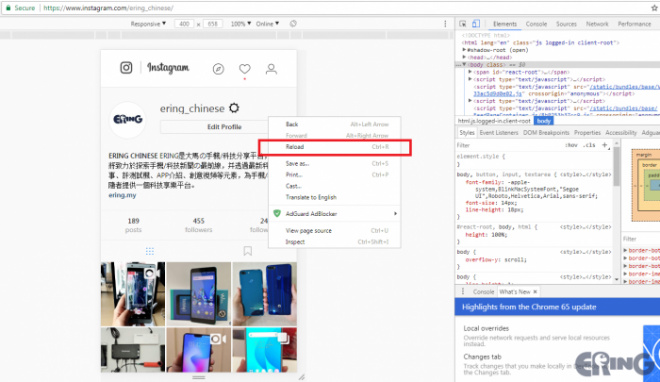Viewport: 660px width, 382px height.
Task: Open the Online throttling dropdown
Action: click(x=267, y=24)
